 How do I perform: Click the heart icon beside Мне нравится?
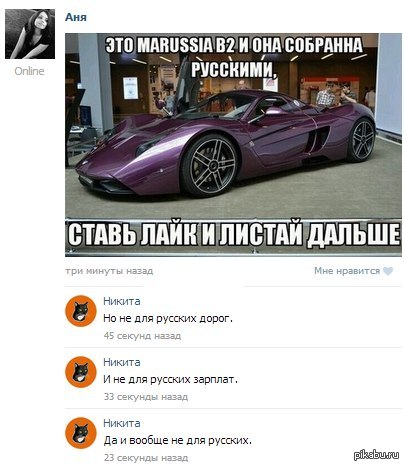(x=387, y=271)
